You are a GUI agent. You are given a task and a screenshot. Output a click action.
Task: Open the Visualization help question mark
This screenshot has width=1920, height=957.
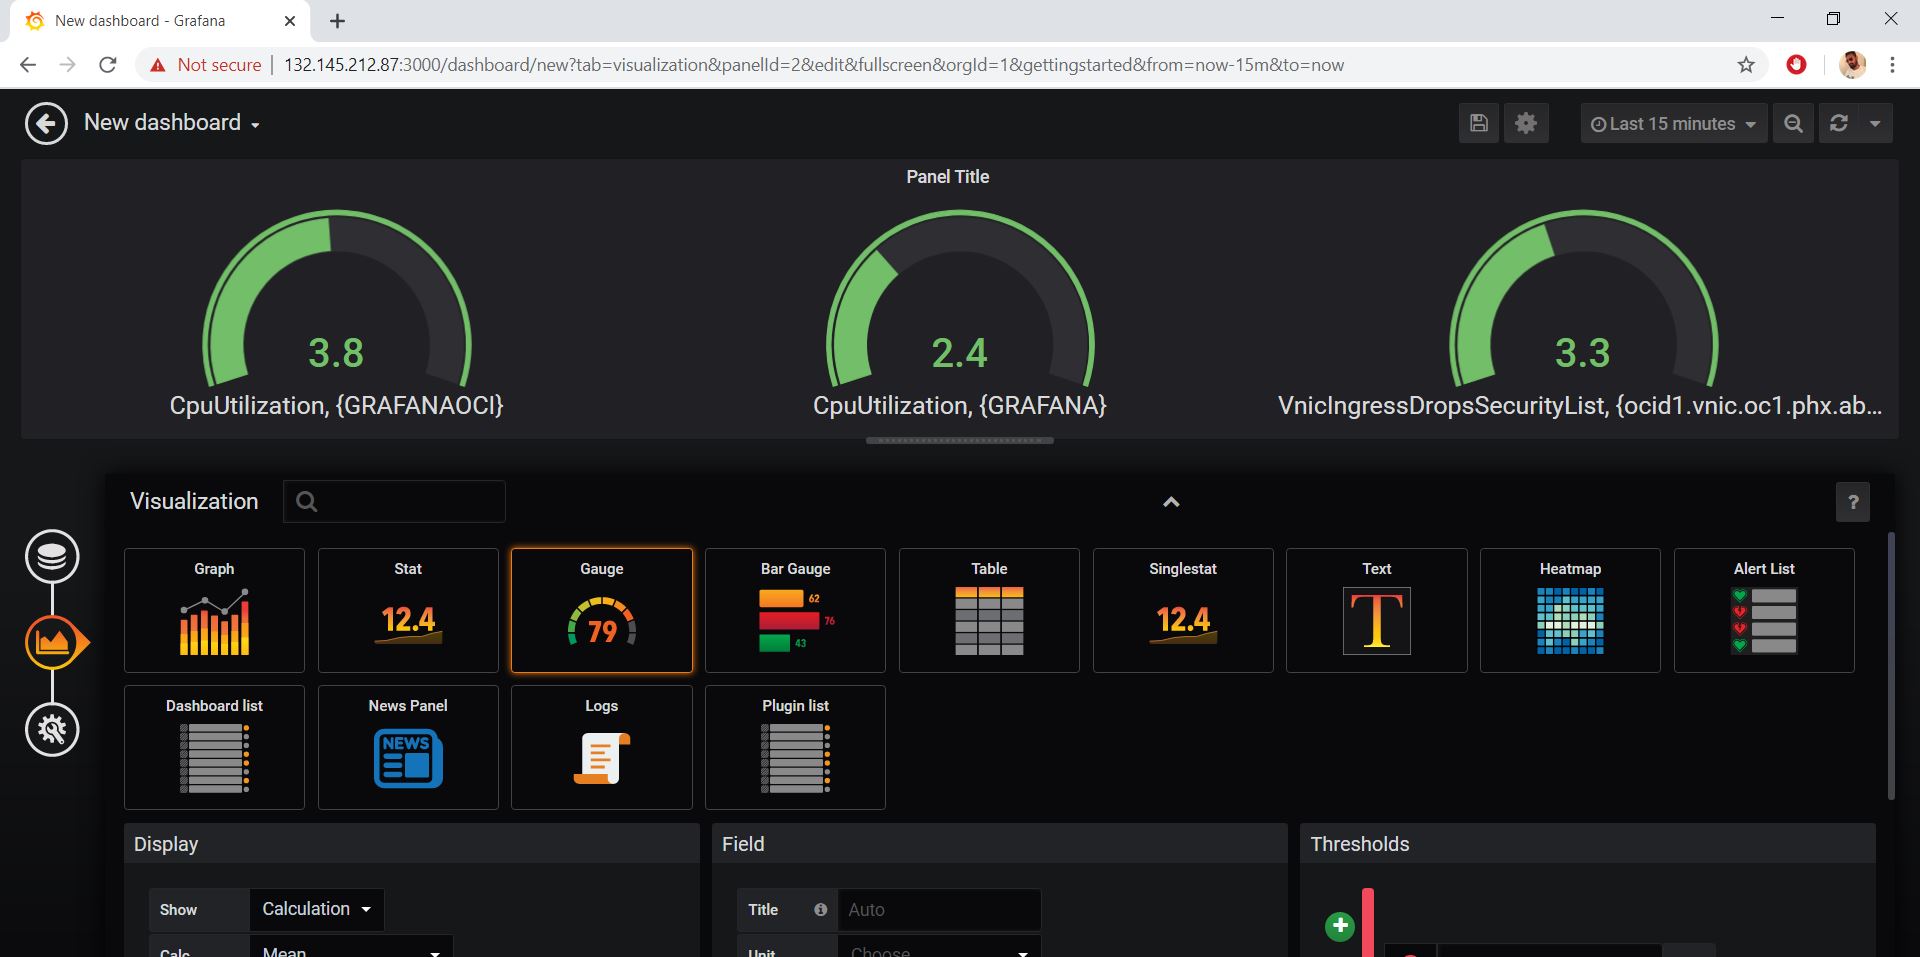coord(1852,502)
